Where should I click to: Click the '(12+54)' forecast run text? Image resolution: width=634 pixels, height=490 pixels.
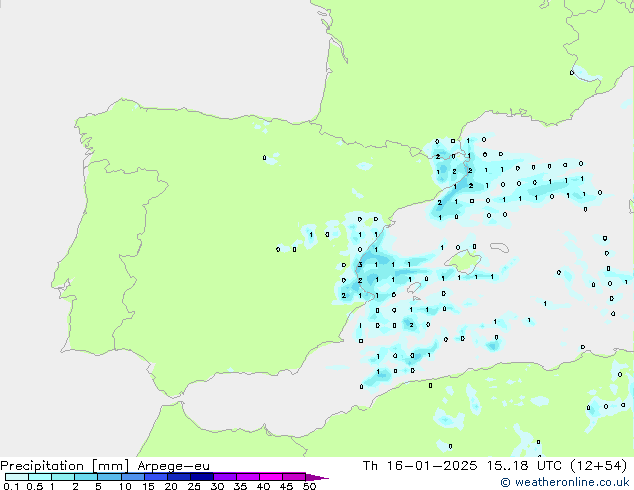[598, 466]
